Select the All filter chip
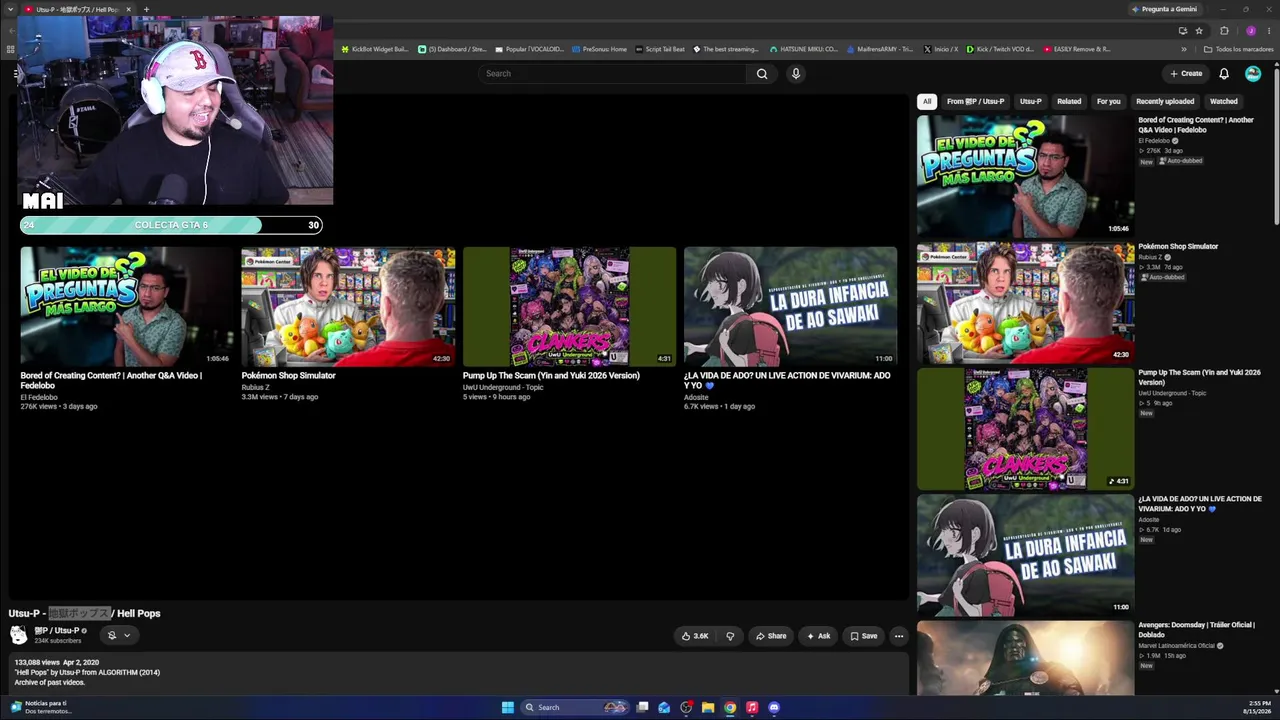The height and width of the screenshot is (720, 1280). 927,101
